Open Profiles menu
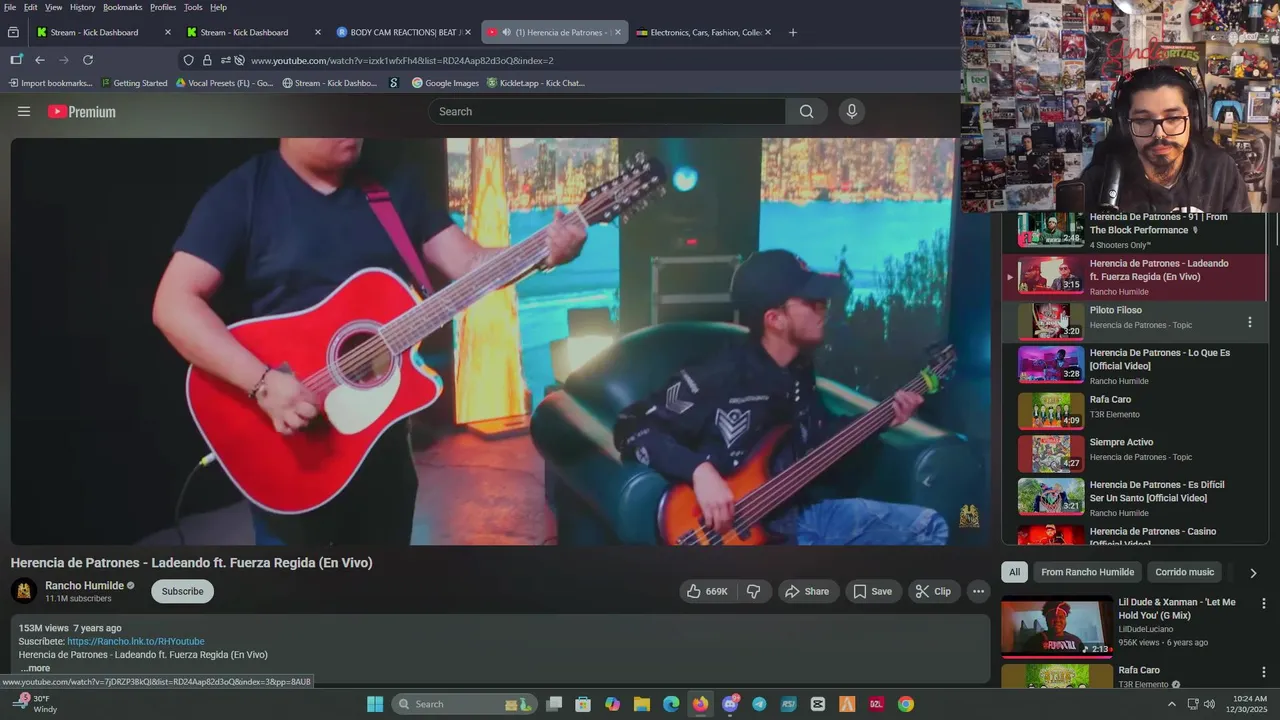 coord(163,7)
